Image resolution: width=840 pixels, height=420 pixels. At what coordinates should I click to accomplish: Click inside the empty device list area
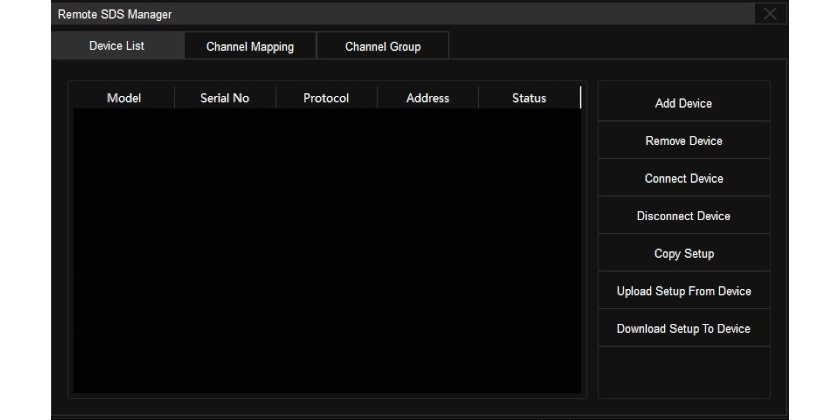pos(326,250)
